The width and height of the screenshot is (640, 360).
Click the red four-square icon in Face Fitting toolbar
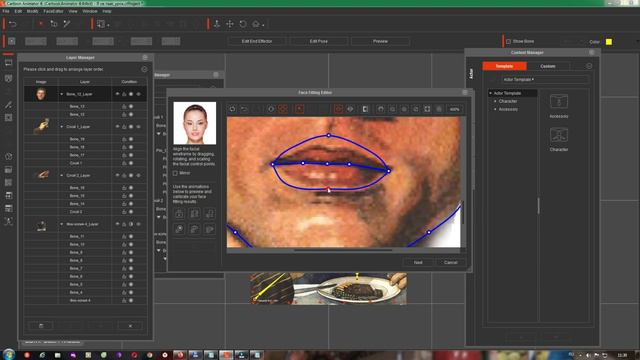(283, 109)
